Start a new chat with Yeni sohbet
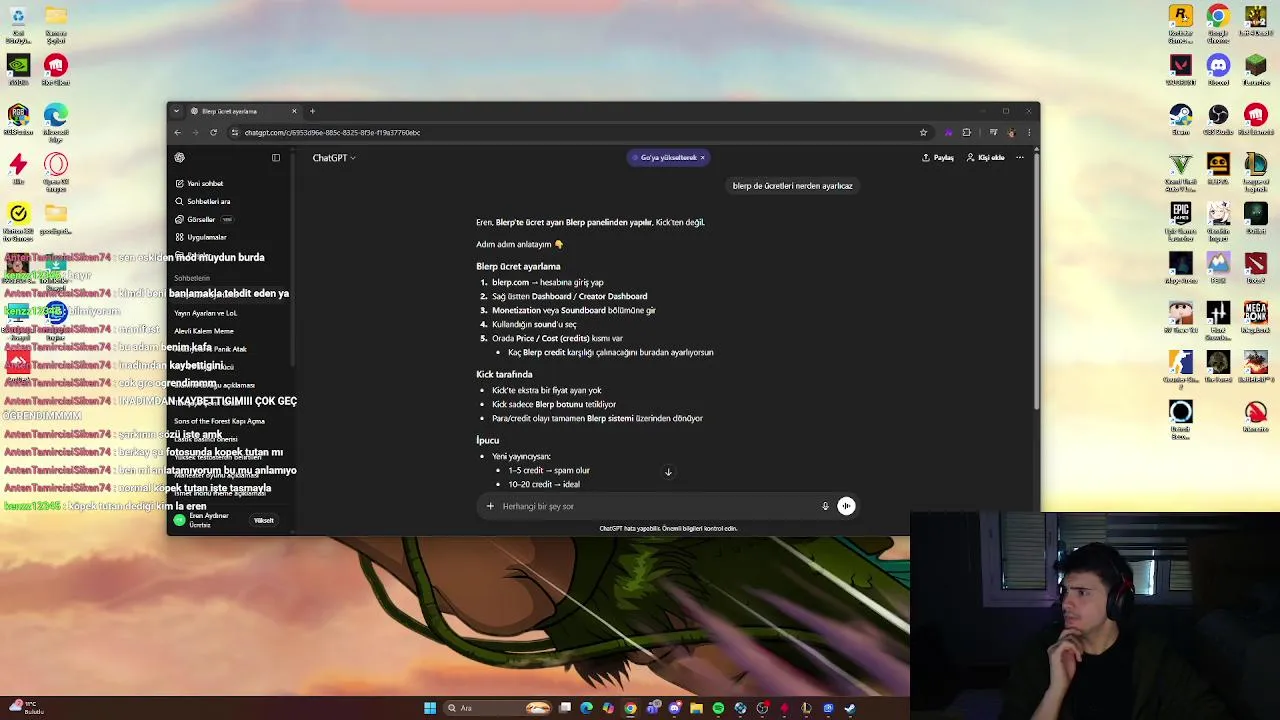1280x720 pixels. (x=200, y=183)
